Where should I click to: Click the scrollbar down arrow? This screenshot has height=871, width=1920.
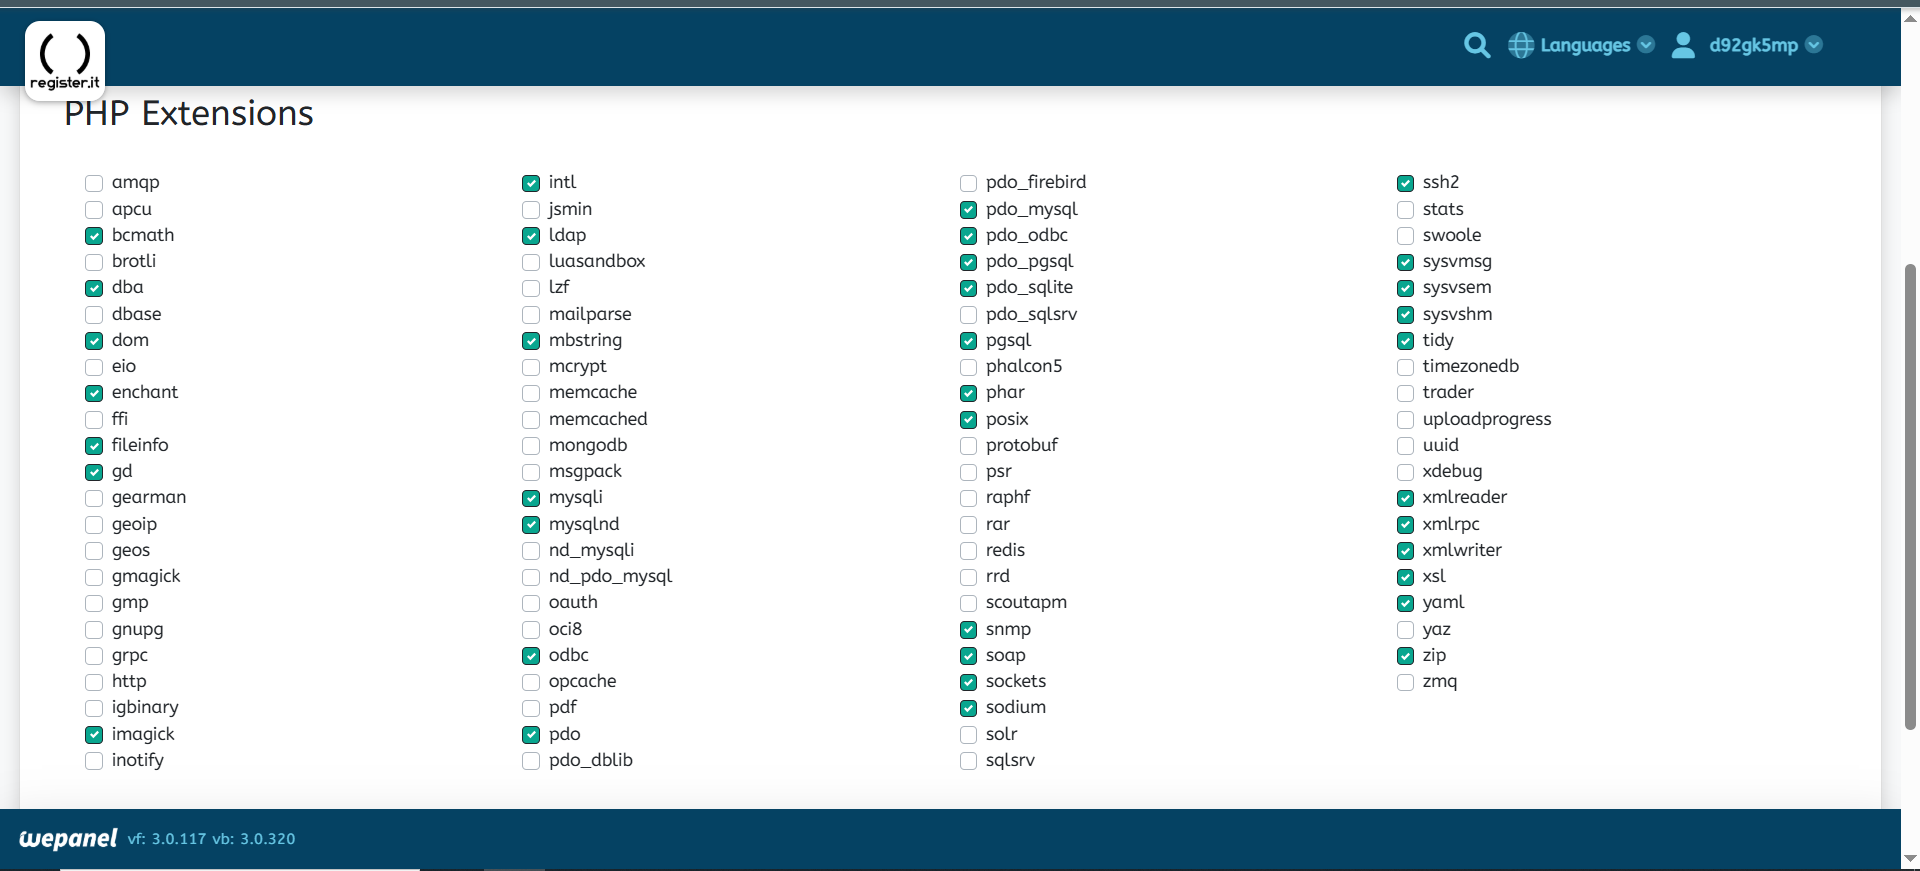[x=1911, y=859]
